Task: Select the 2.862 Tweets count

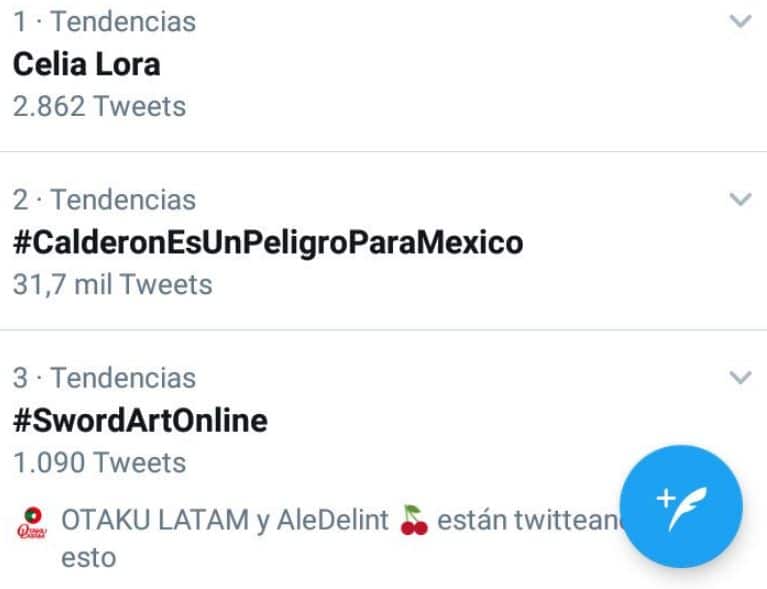Action: [99, 106]
